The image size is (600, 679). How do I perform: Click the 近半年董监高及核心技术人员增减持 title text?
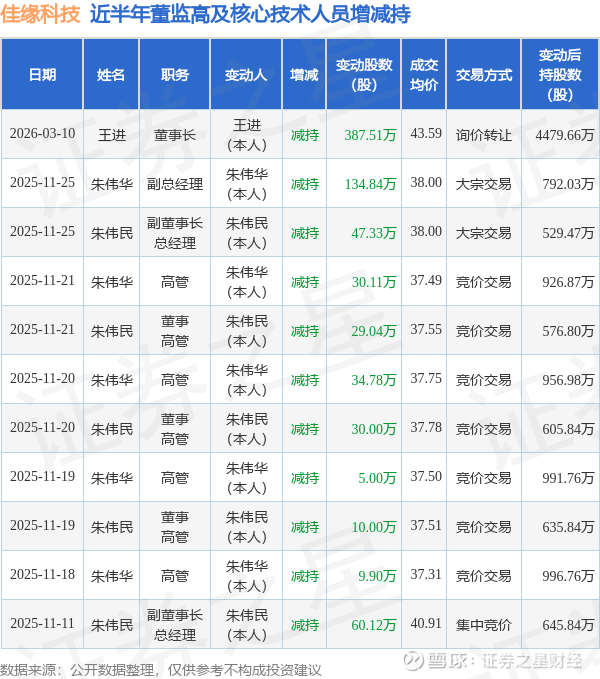(x=250, y=14)
